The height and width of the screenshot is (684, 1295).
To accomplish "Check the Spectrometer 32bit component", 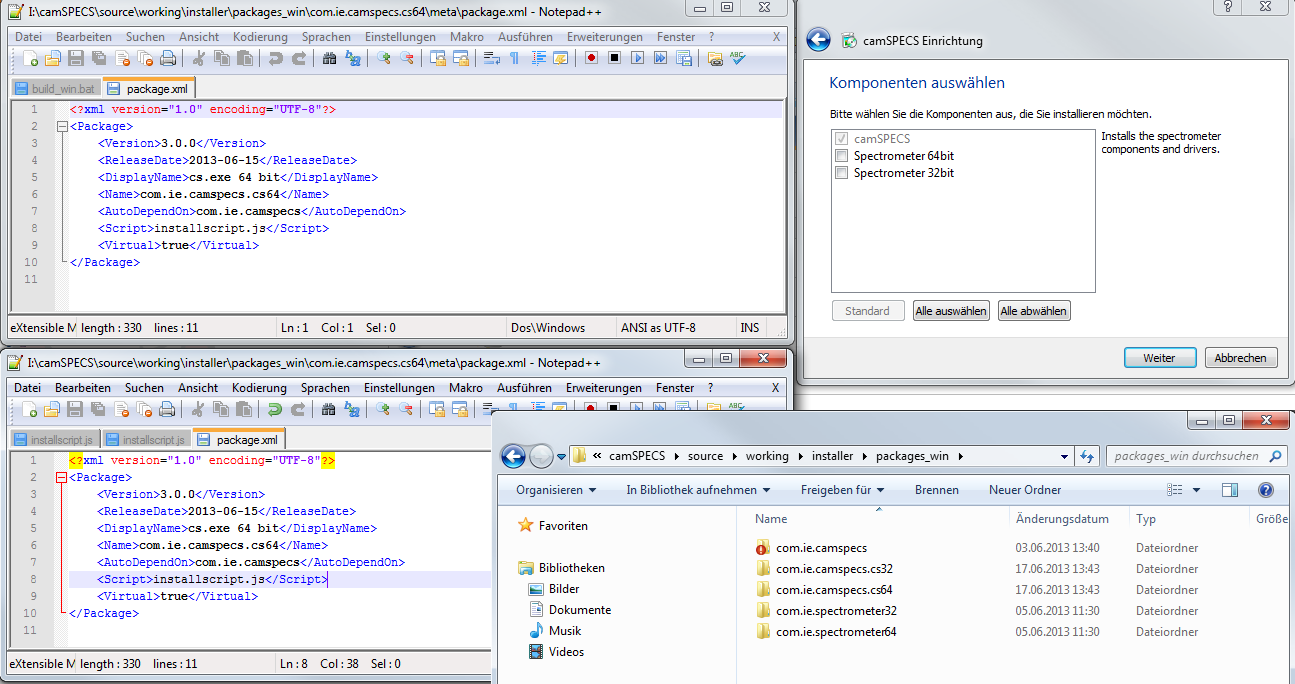I will coord(842,173).
